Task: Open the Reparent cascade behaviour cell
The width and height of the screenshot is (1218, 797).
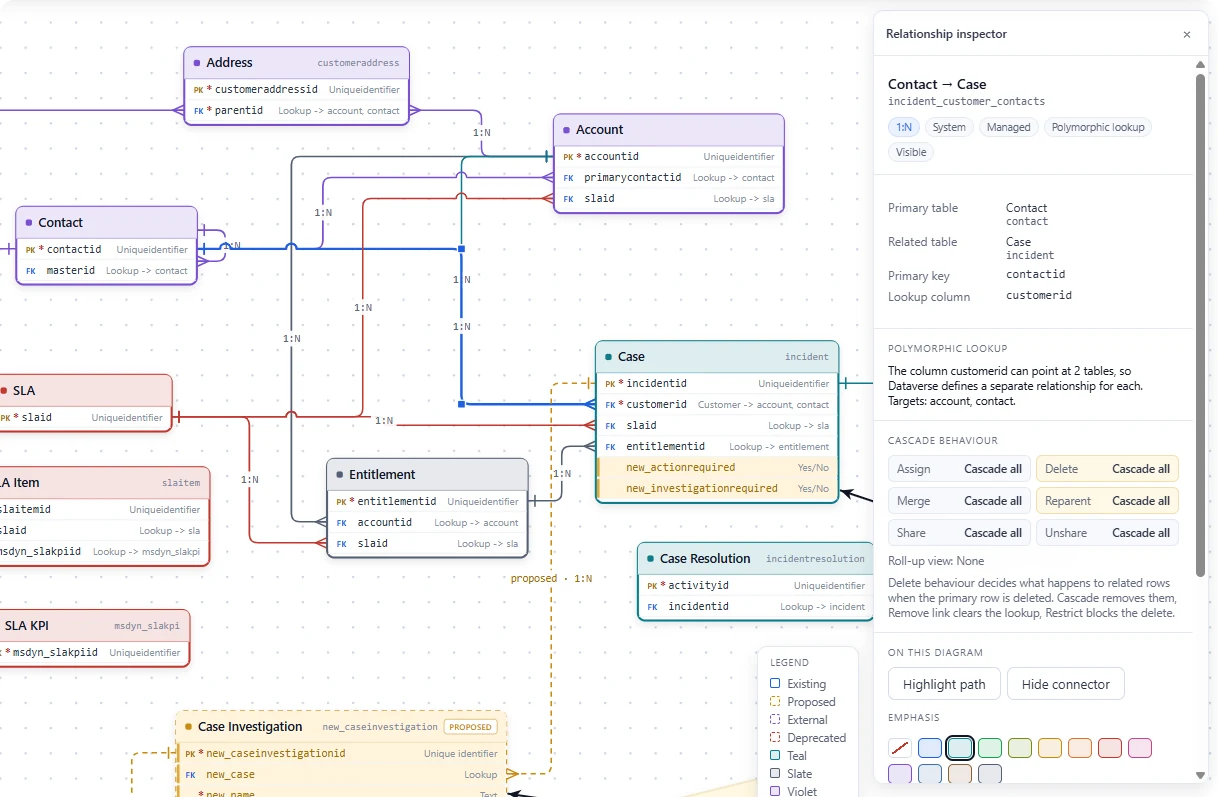Action: [1107, 501]
